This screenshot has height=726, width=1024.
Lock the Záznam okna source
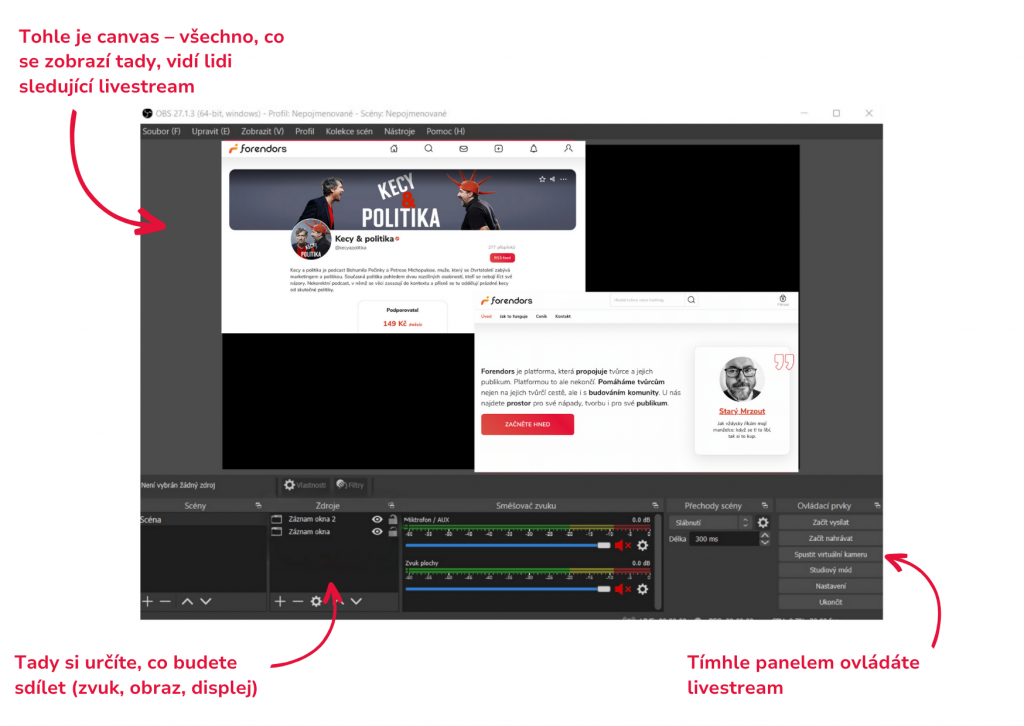click(x=392, y=533)
